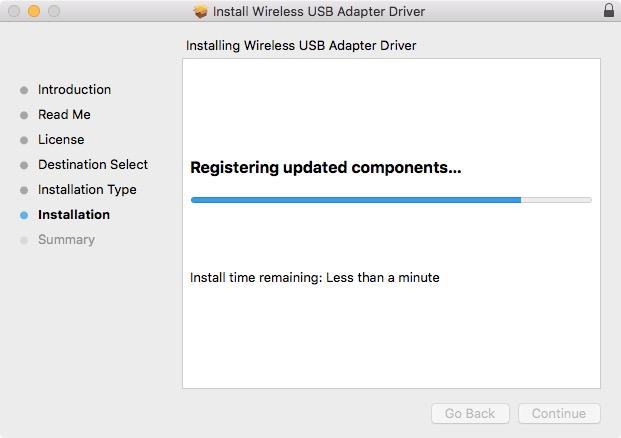621x438 pixels.
Task: Click the Continue button
Action: (559, 413)
